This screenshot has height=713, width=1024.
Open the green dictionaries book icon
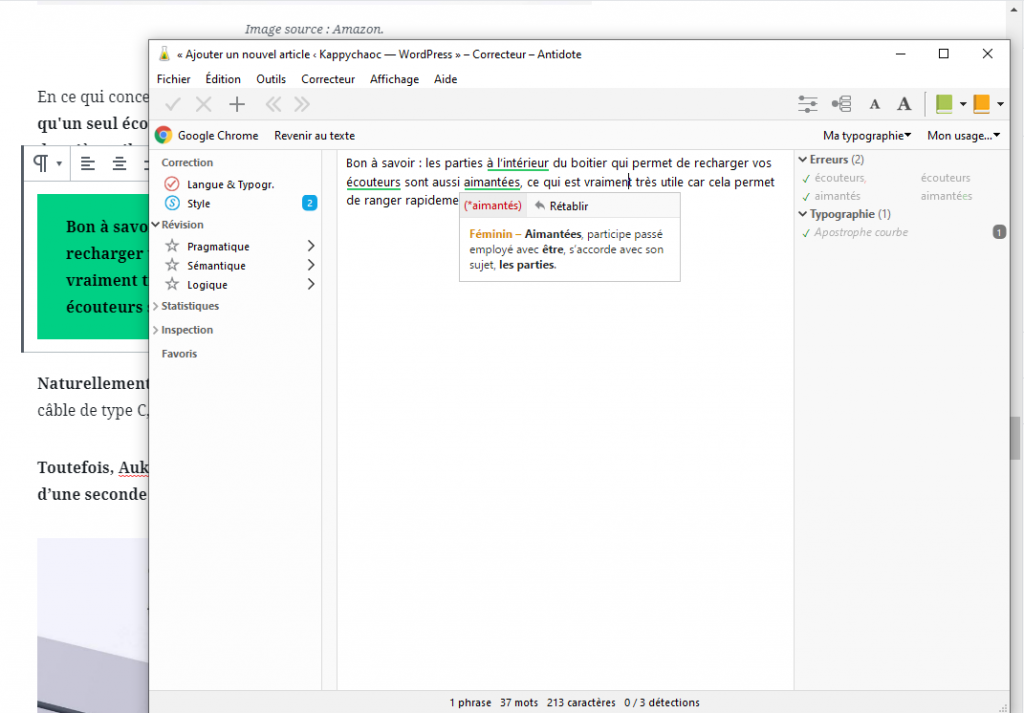[944, 104]
